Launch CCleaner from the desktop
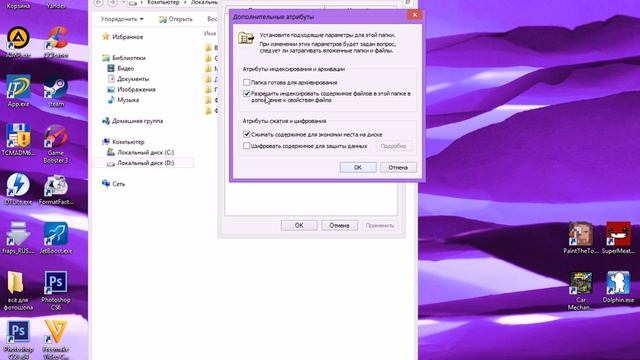Screen dimensions: 640x360 (56, 41)
